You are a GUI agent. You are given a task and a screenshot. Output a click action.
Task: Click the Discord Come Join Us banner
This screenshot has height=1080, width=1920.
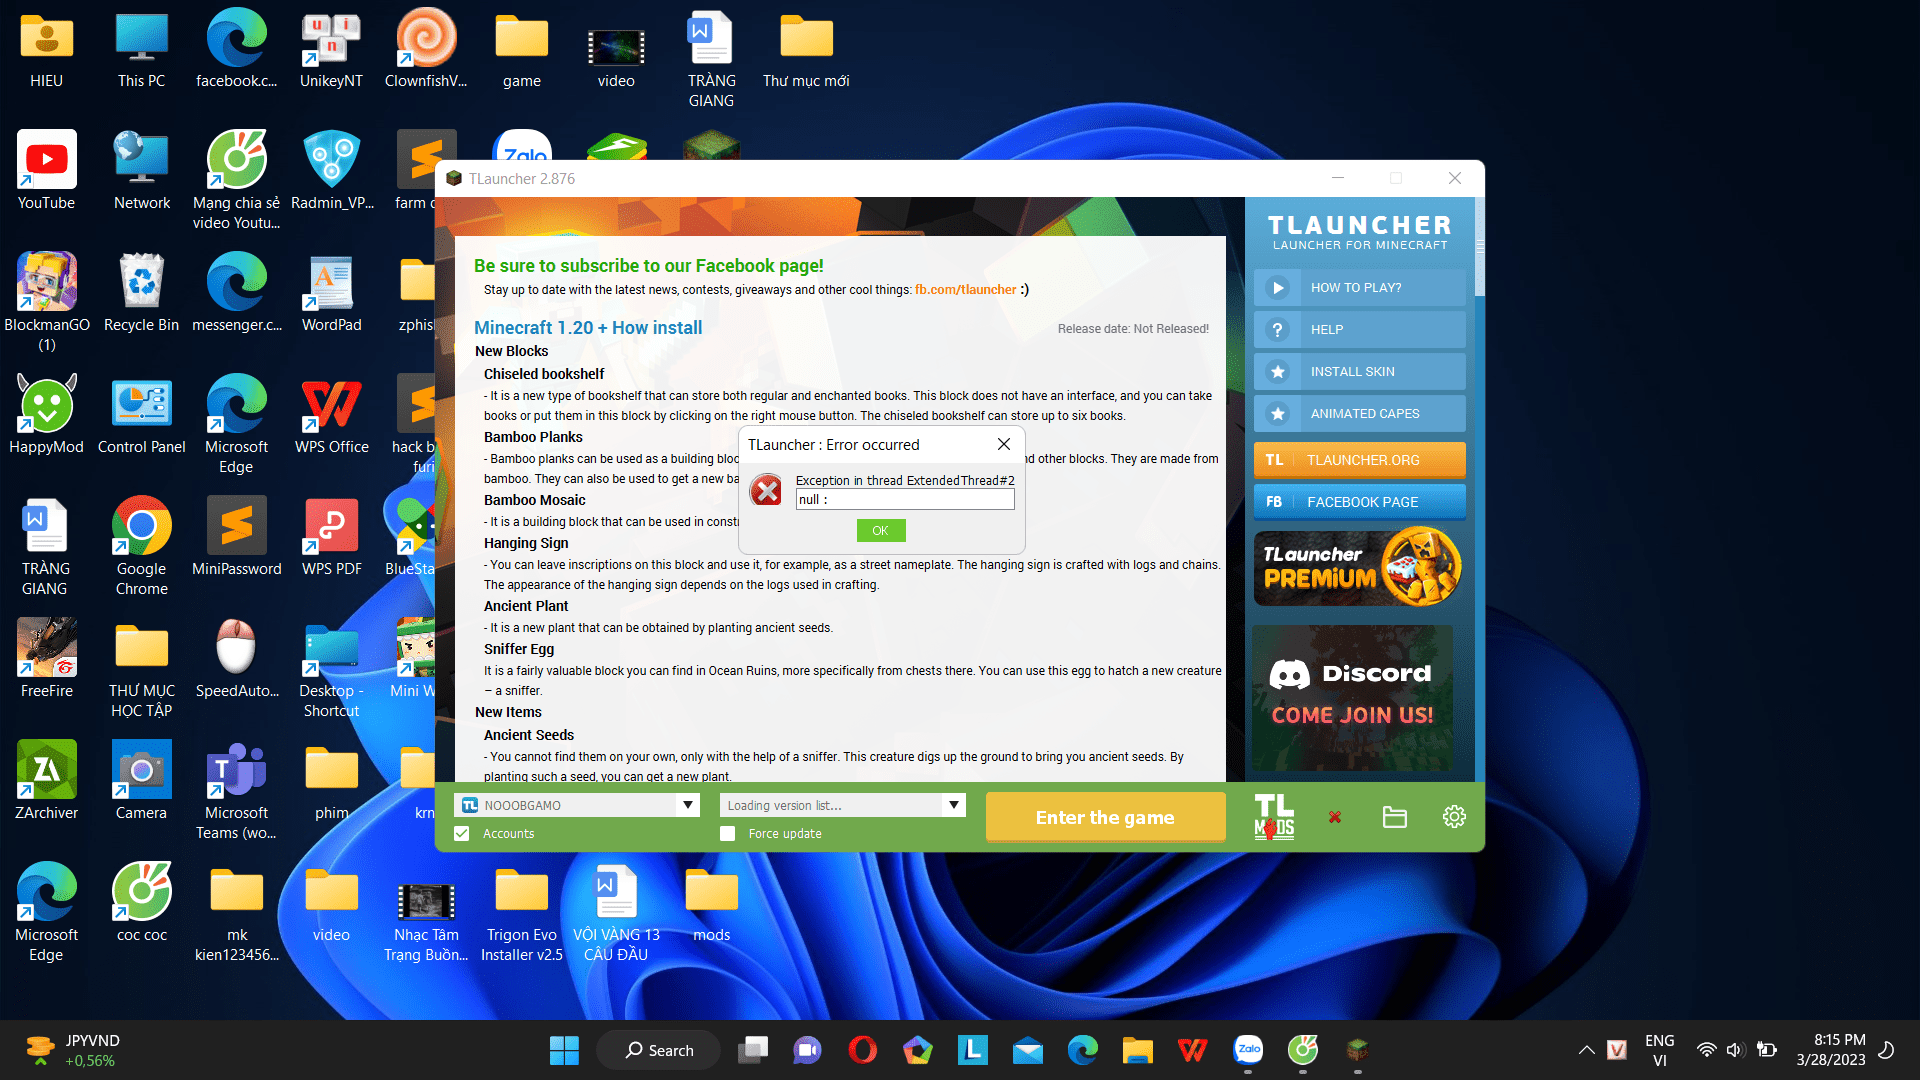1352,697
